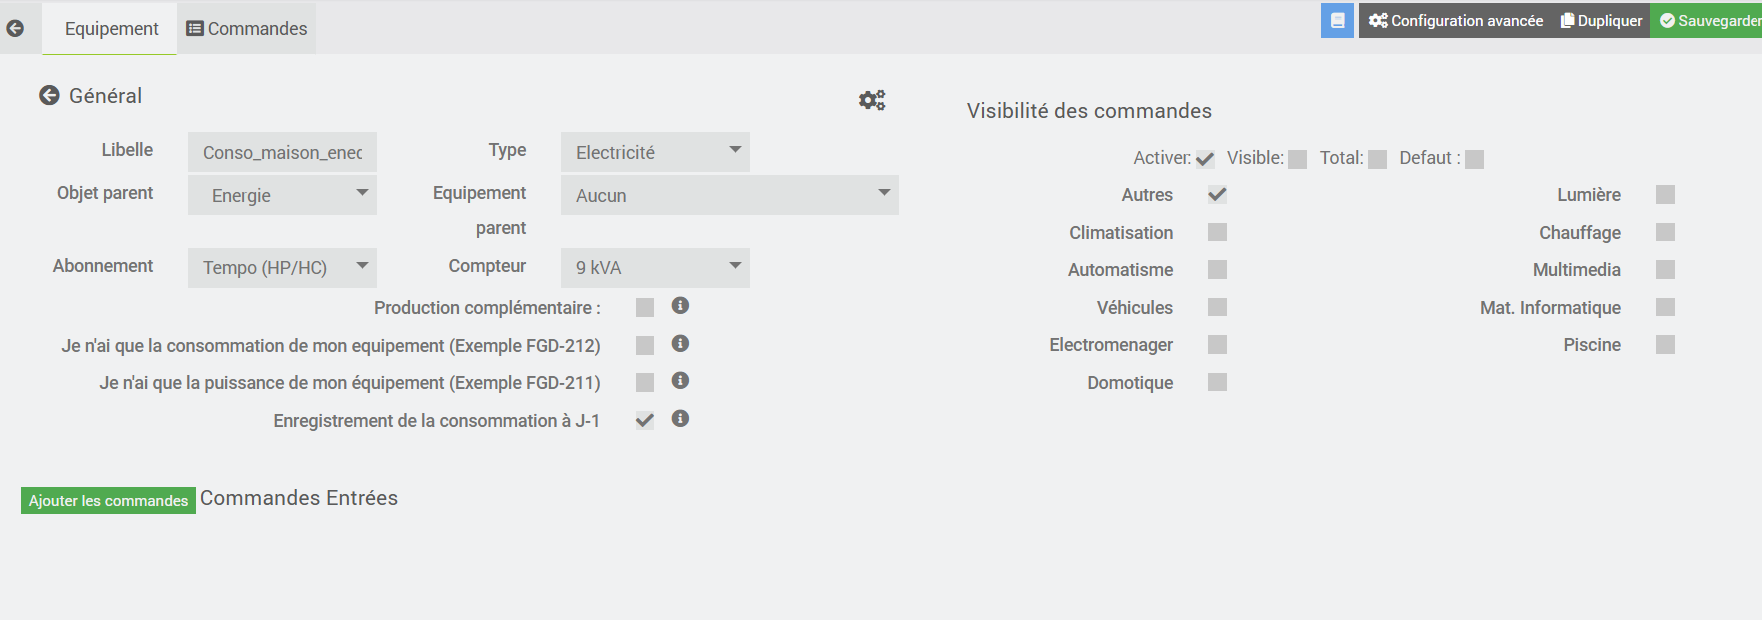Enable the Climatisation checkbox
The height and width of the screenshot is (620, 1762).
(1217, 232)
